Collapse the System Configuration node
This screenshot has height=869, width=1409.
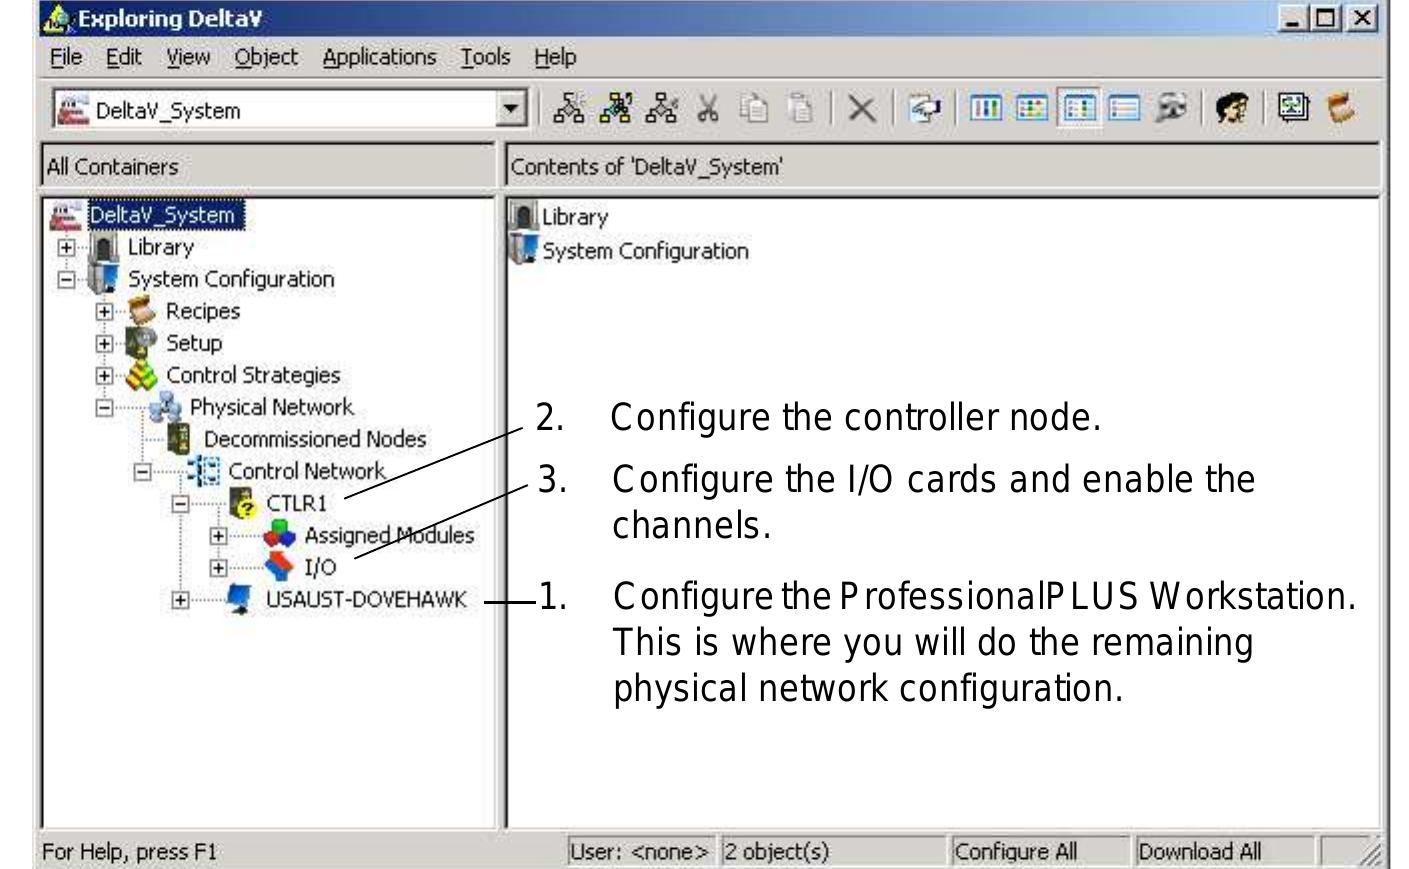66,279
